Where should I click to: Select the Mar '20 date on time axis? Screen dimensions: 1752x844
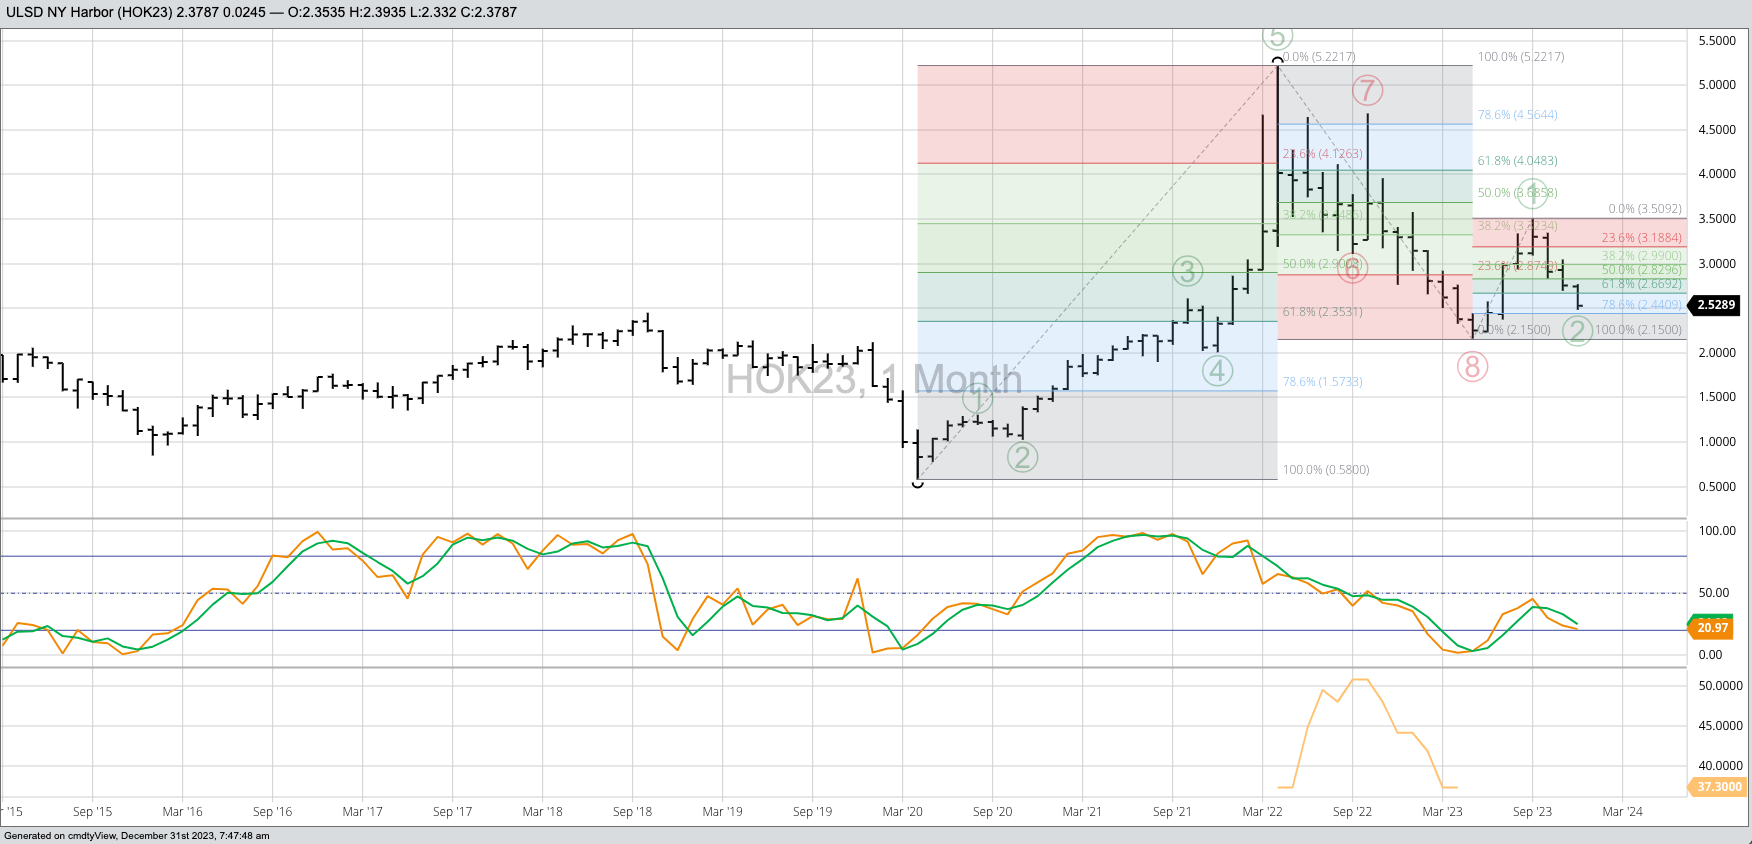click(x=902, y=812)
